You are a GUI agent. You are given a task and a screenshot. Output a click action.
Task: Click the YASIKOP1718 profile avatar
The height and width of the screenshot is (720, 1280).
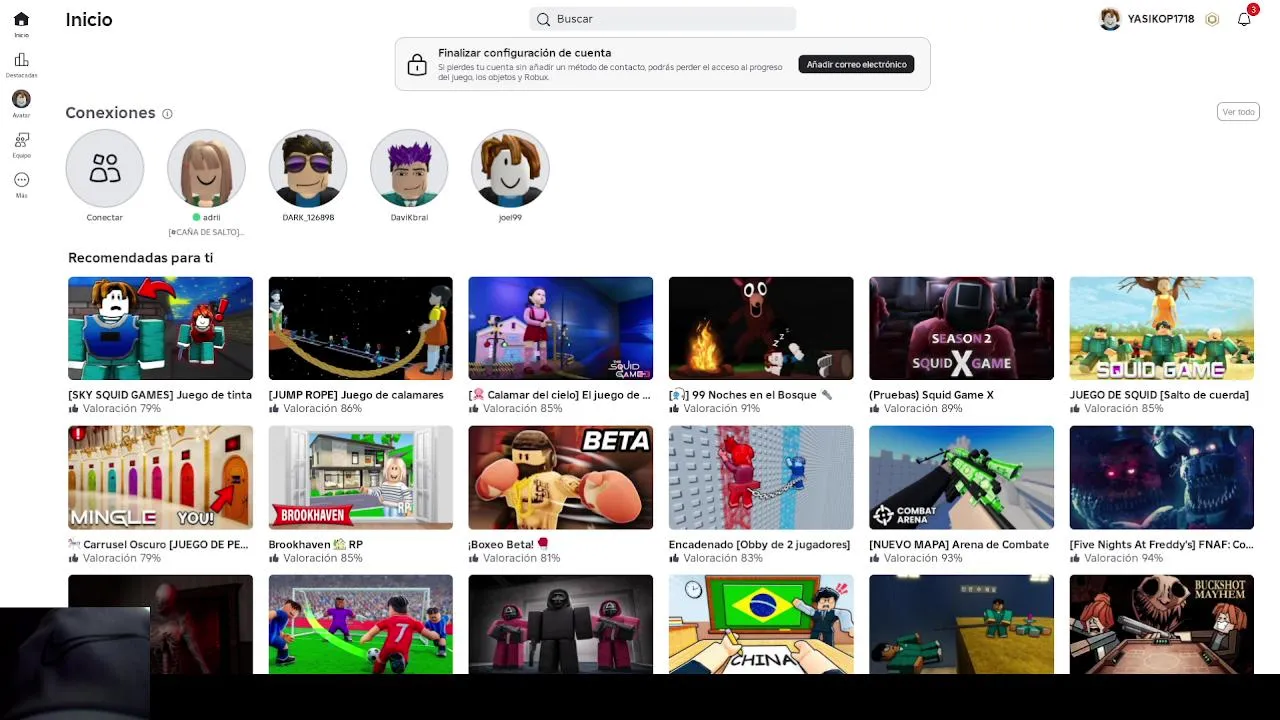pyautogui.click(x=1110, y=19)
